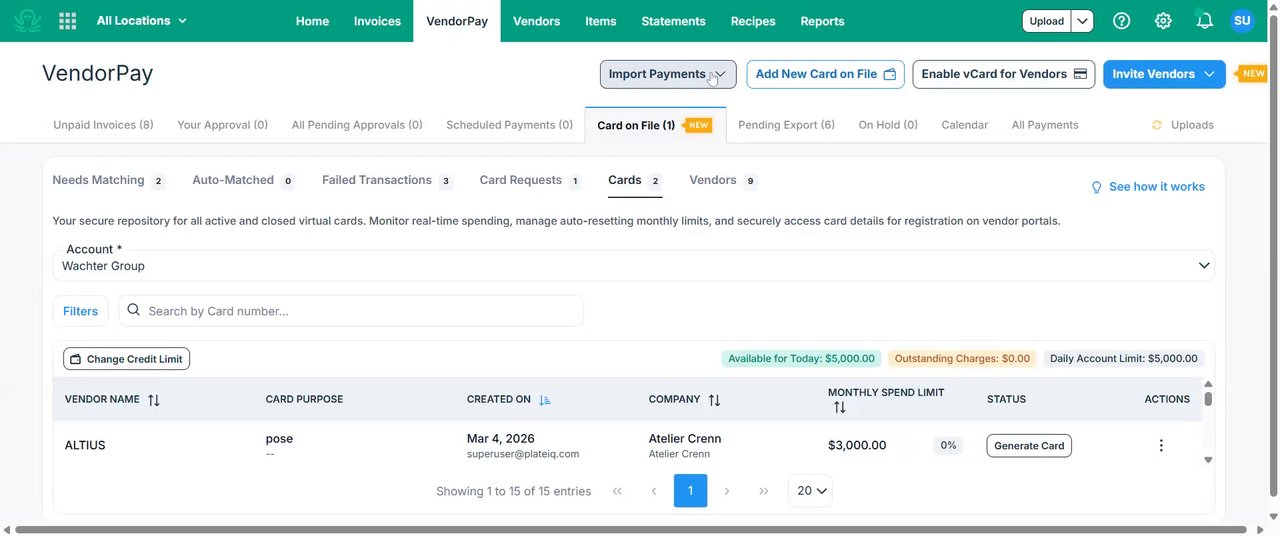The height and width of the screenshot is (536, 1280).
Task: Open the Invite Vendors dropdown
Action: [1164, 74]
